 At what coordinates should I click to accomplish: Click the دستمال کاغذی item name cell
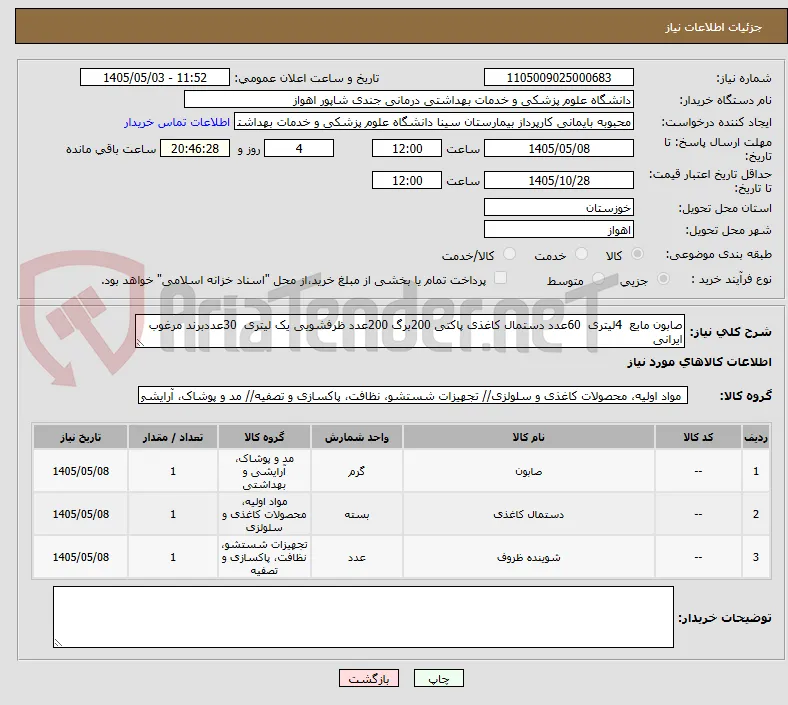tap(529, 514)
